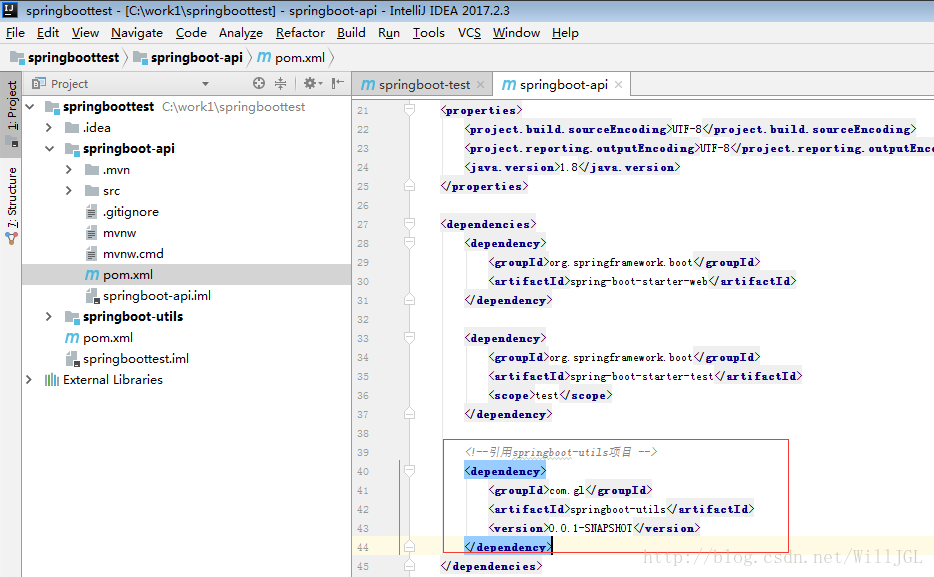Click the Collapse All icon in Project panel
This screenshot has height=577, width=934.
(281, 84)
